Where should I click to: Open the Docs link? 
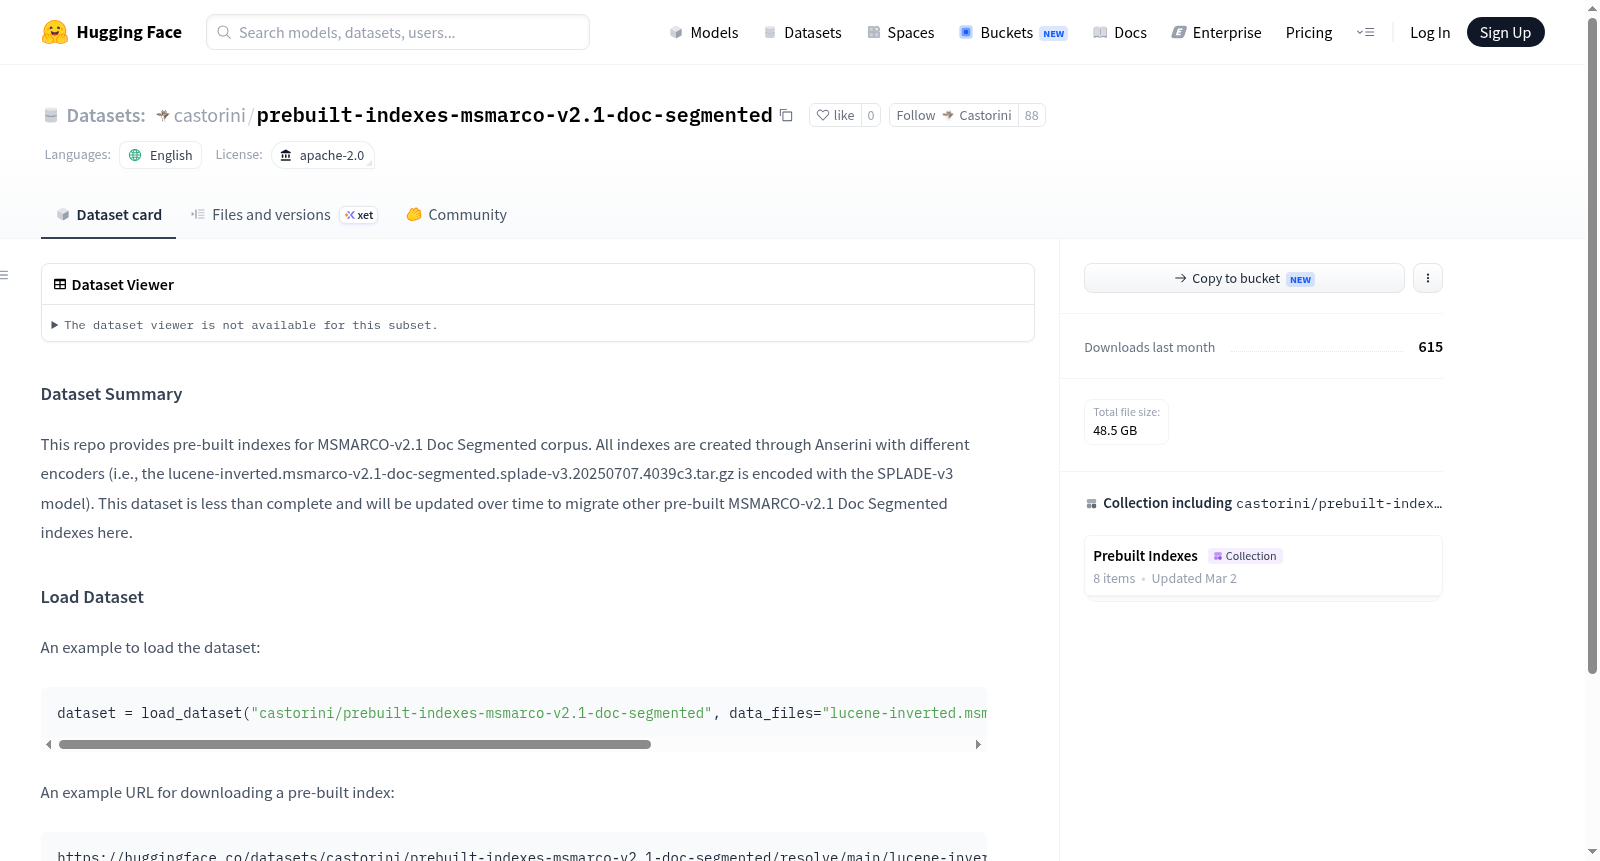point(1120,32)
